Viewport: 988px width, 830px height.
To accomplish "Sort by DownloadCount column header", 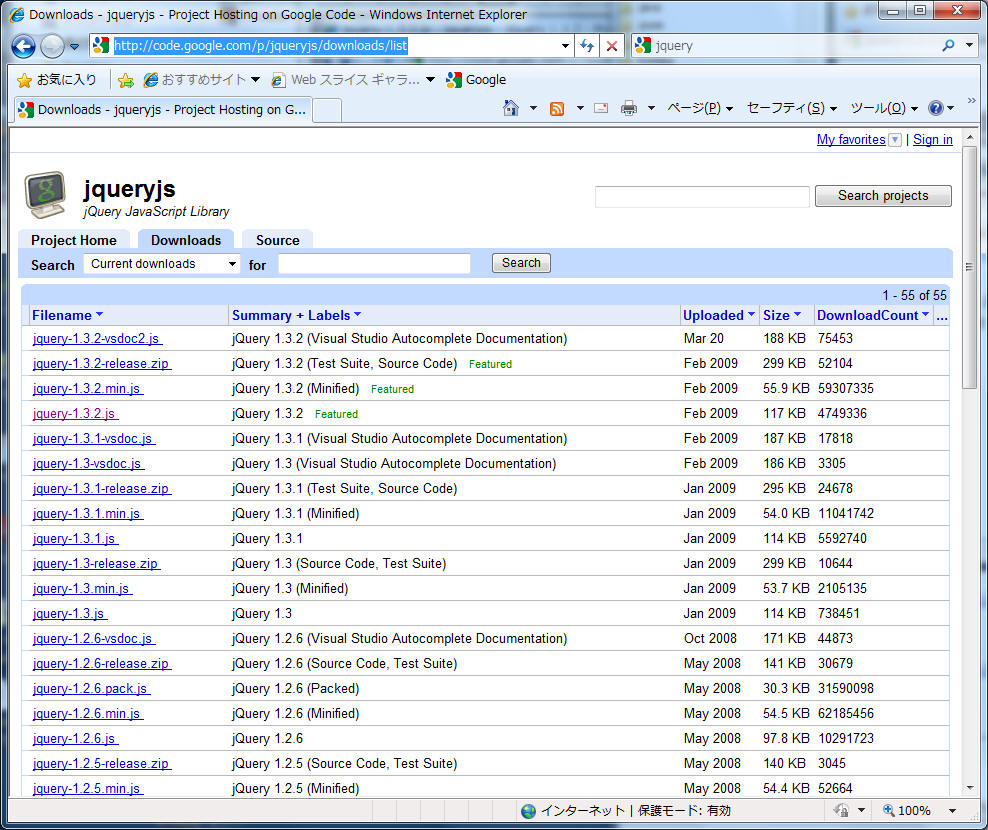I will 867,315.
